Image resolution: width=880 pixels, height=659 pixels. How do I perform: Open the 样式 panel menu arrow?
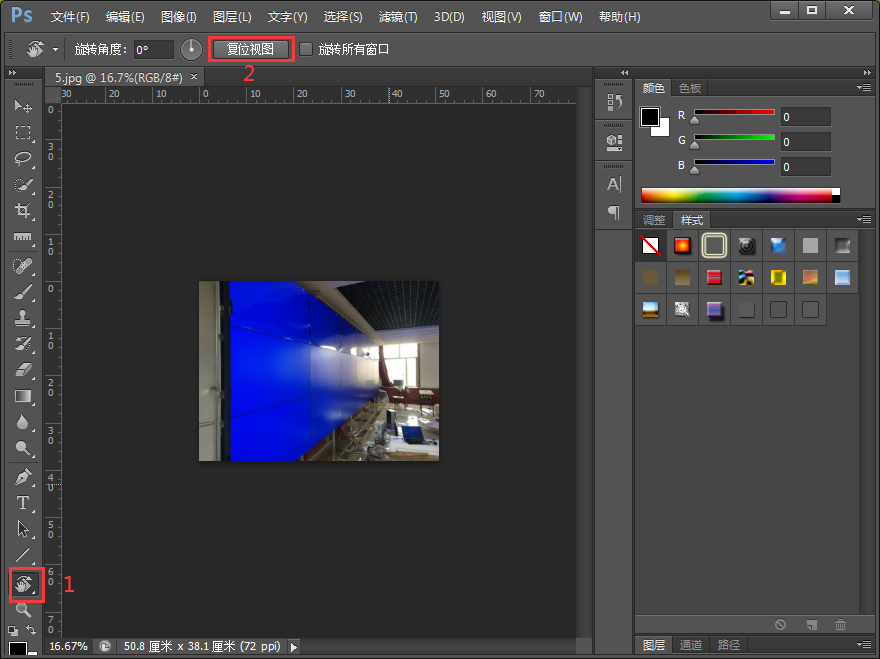(x=864, y=219)
